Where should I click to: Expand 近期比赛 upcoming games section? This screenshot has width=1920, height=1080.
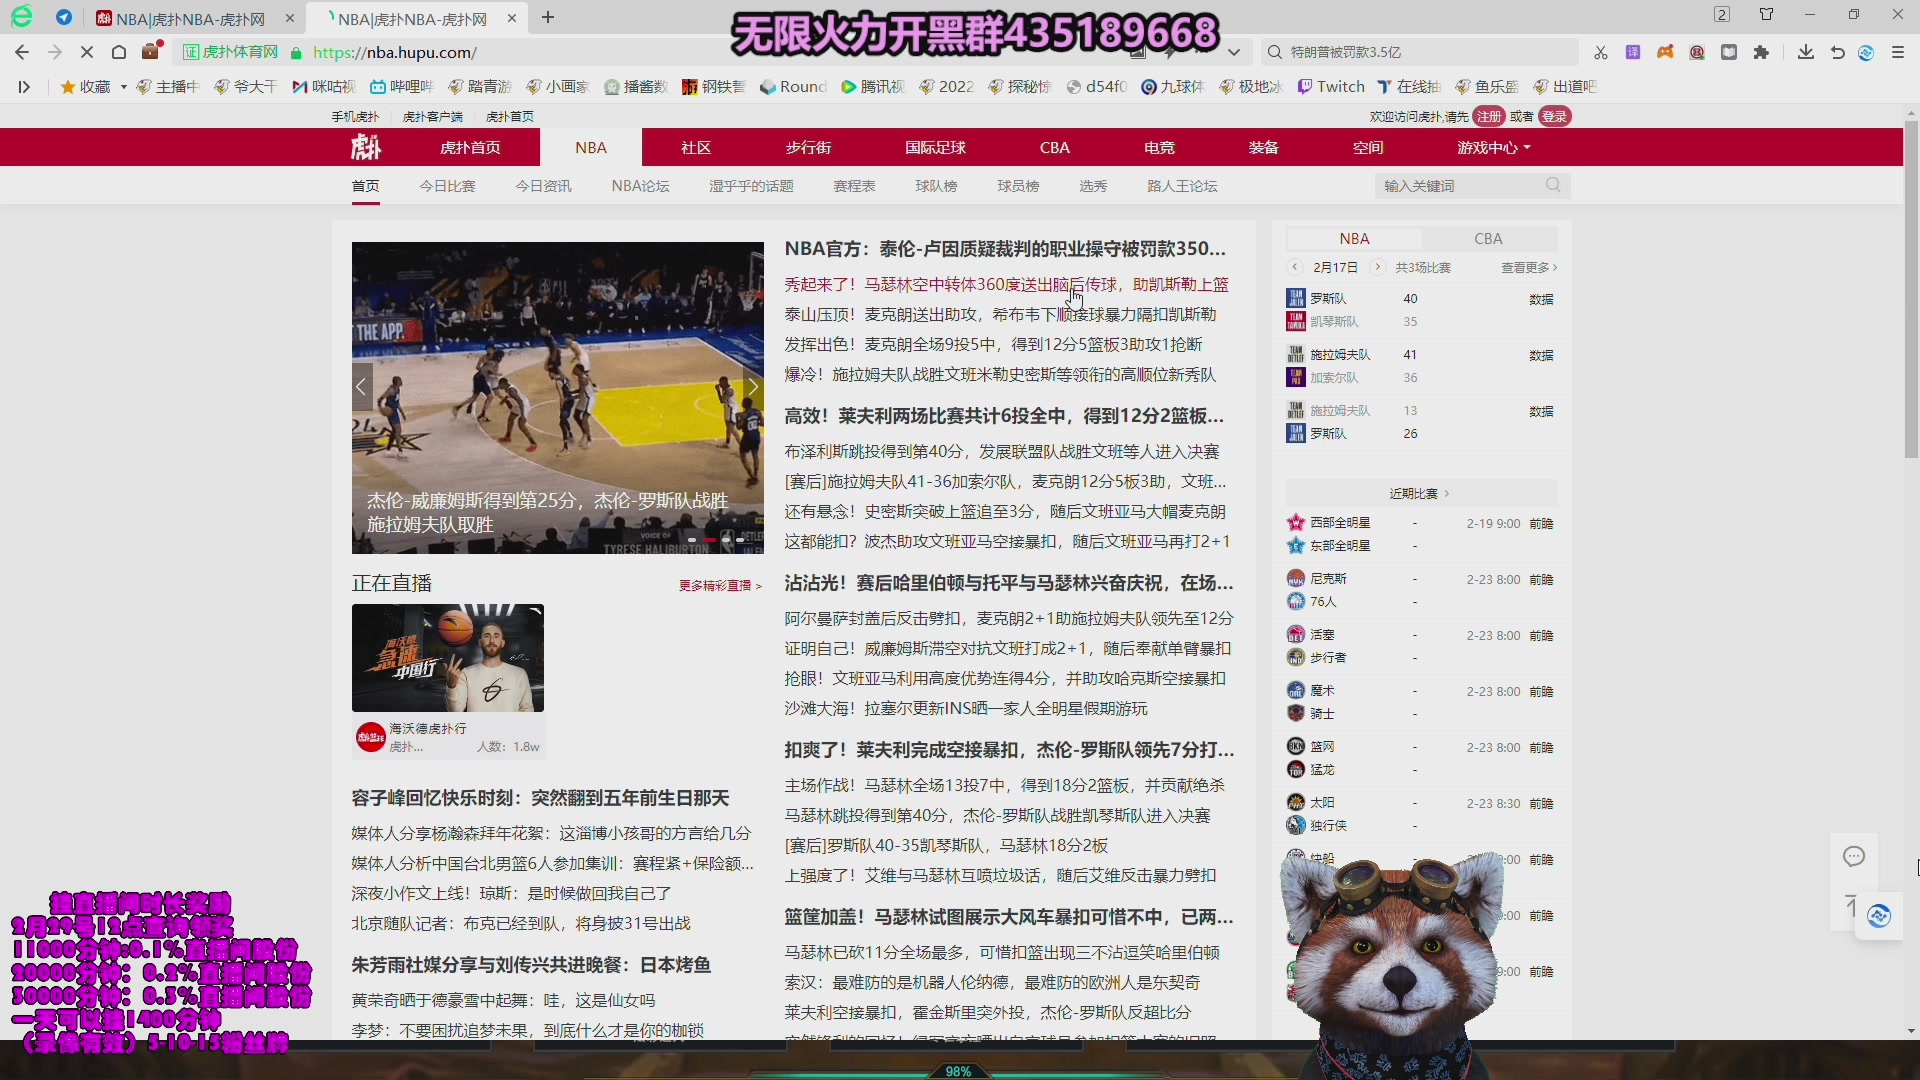point(1419,493)
